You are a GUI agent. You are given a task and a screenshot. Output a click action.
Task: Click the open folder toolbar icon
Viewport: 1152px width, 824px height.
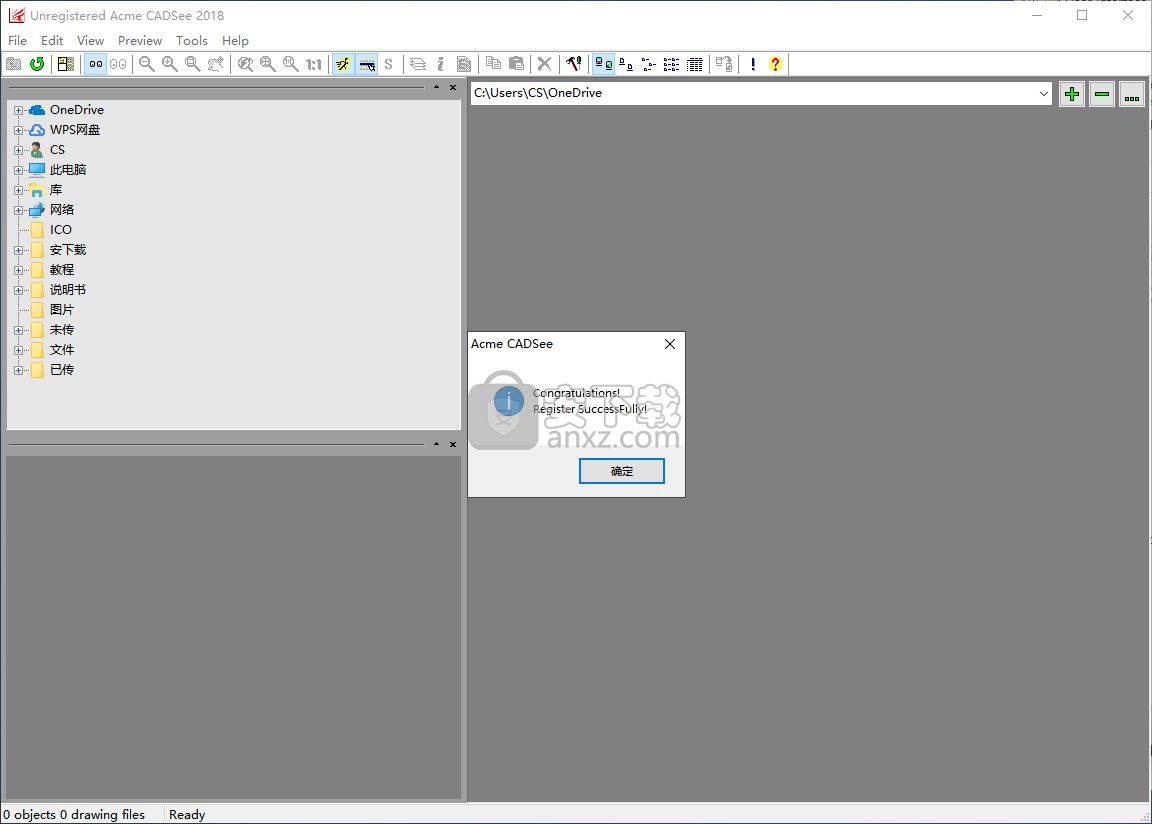[x=14, y=65]
